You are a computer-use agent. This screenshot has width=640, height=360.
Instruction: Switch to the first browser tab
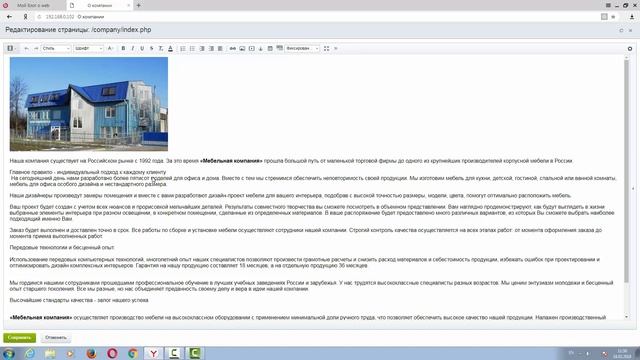33,5
